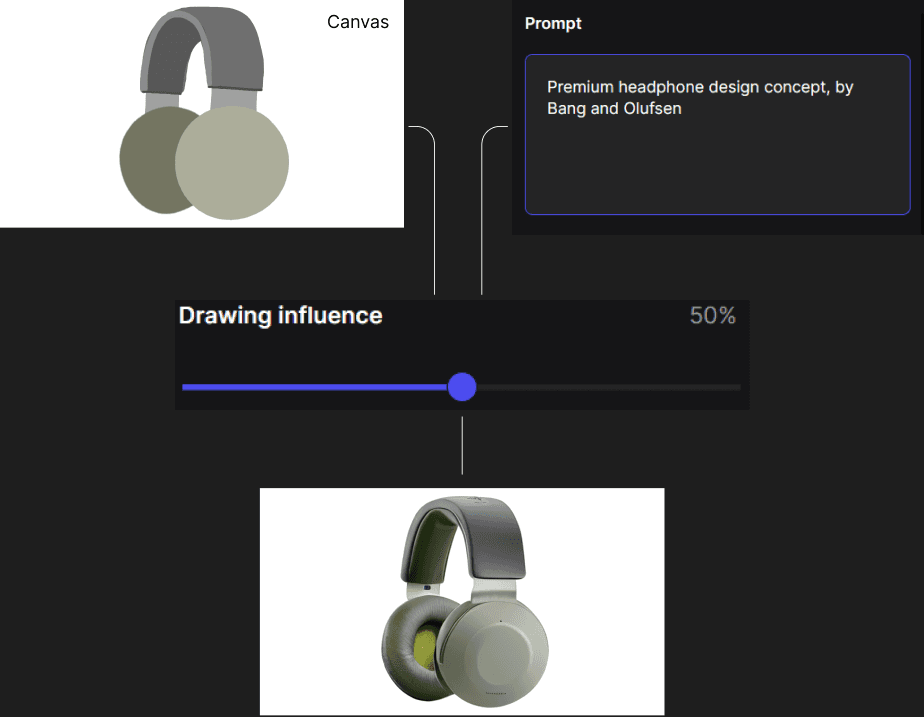
Task: Click the connector line from Prompt to the slider
Action: tap(484, 250)
